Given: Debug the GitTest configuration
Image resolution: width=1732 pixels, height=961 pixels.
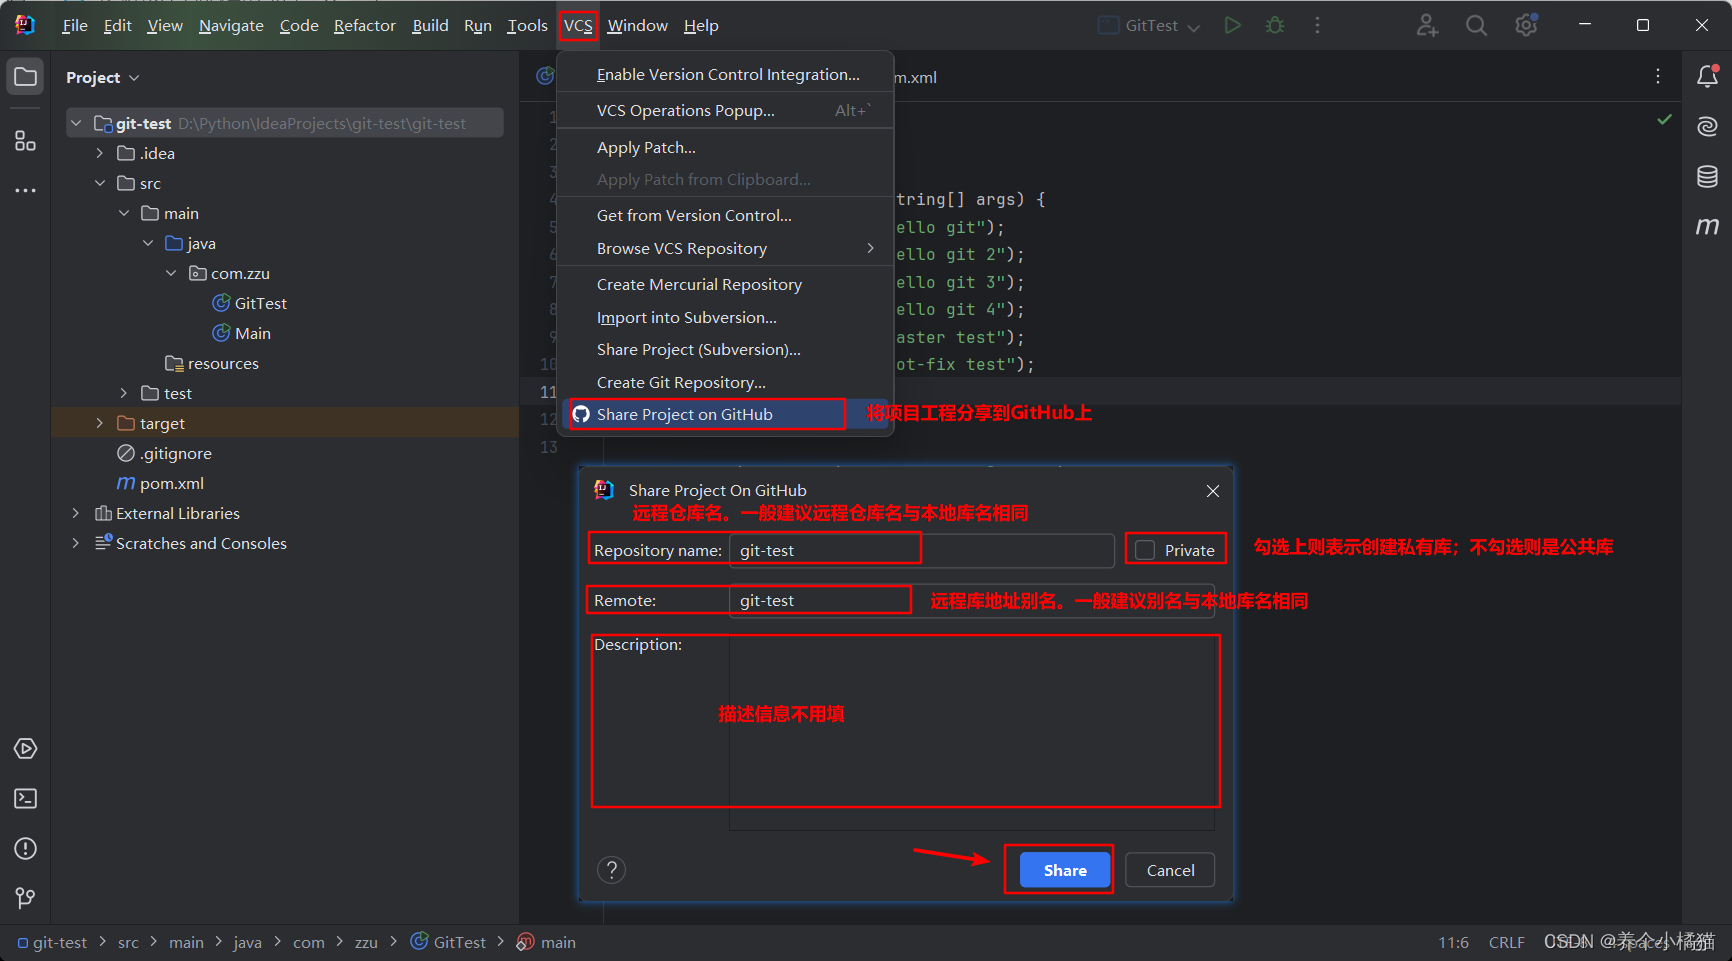Looking at the screenshot, I should coord(1275,25).
